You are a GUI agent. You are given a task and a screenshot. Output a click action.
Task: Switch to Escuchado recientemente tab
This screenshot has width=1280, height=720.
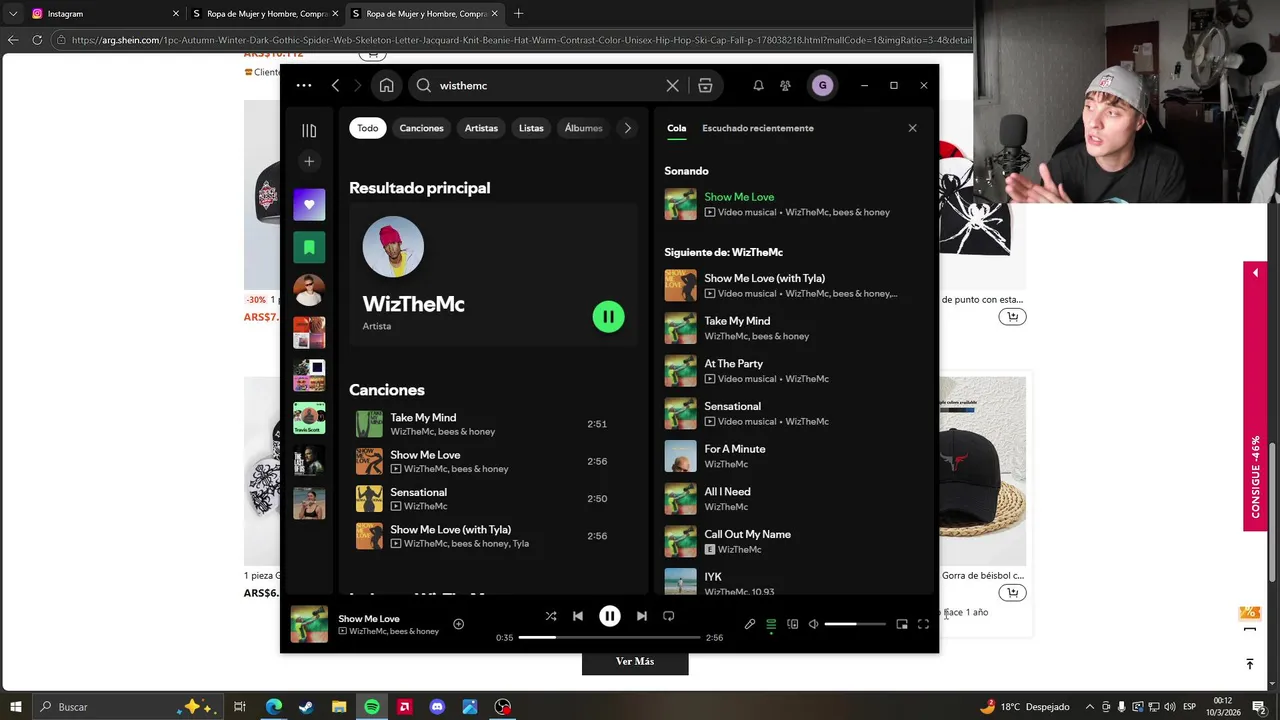[758, 128]
